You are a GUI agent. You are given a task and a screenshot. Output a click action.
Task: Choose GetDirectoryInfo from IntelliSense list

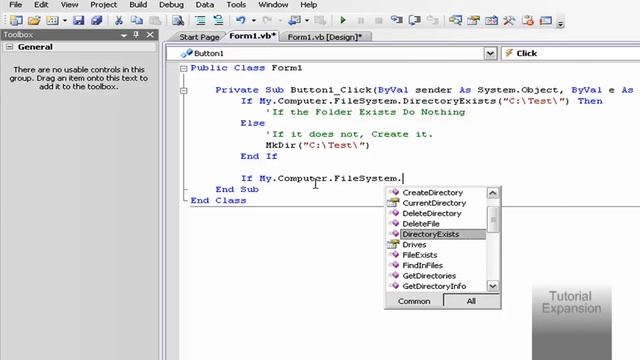(434, 287)
